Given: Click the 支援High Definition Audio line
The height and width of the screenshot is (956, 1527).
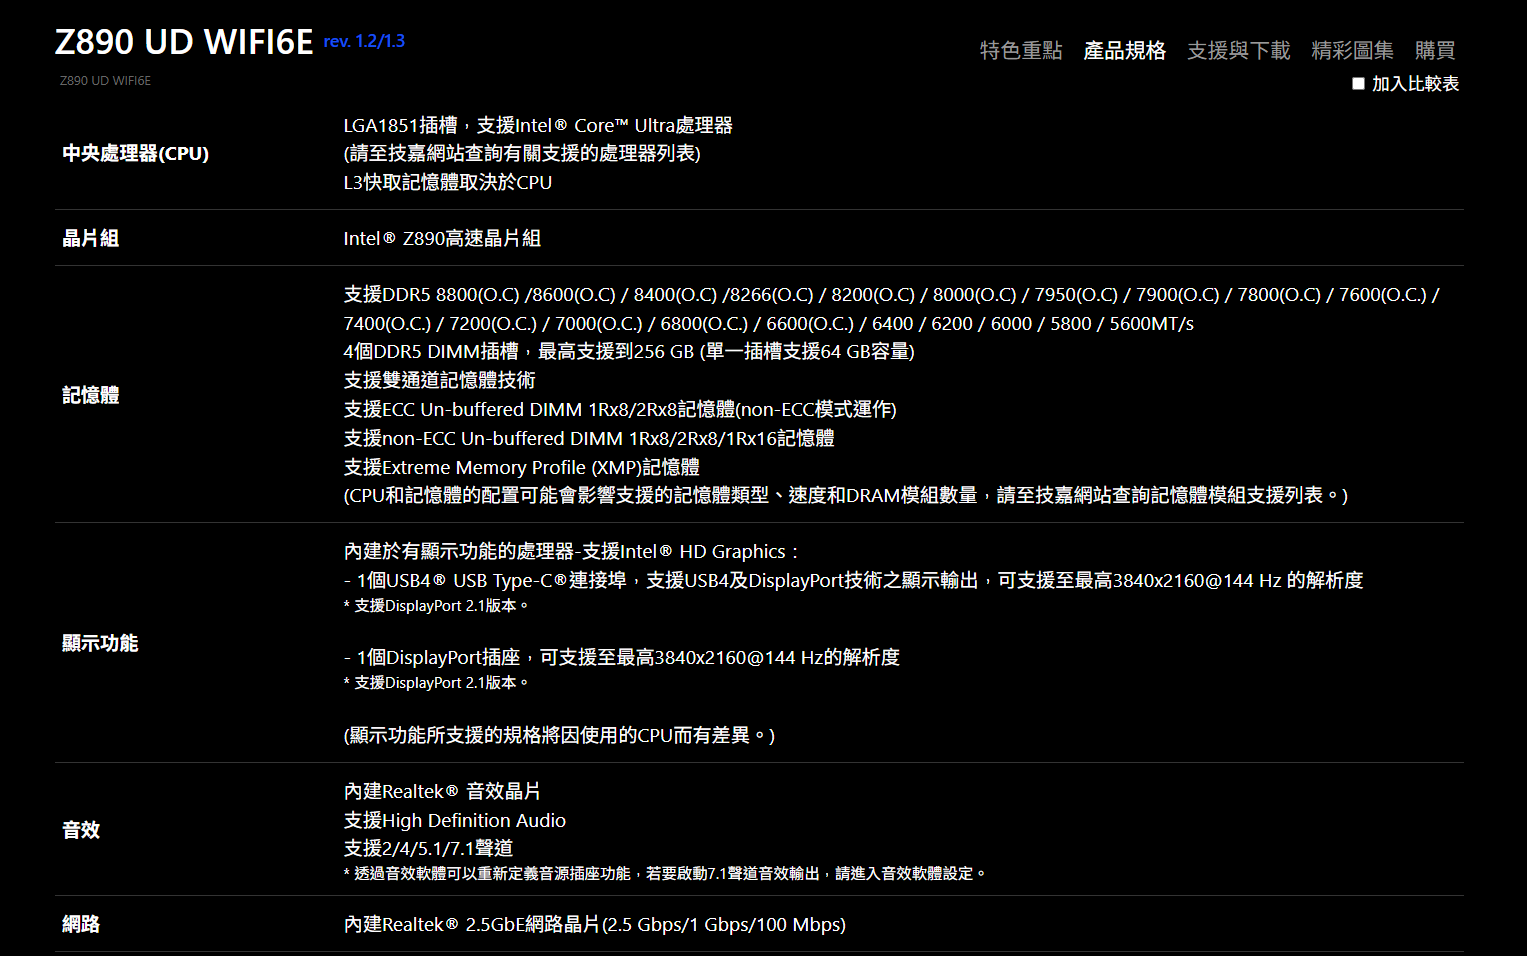Looking at the screenshot, I should (455, 820).
